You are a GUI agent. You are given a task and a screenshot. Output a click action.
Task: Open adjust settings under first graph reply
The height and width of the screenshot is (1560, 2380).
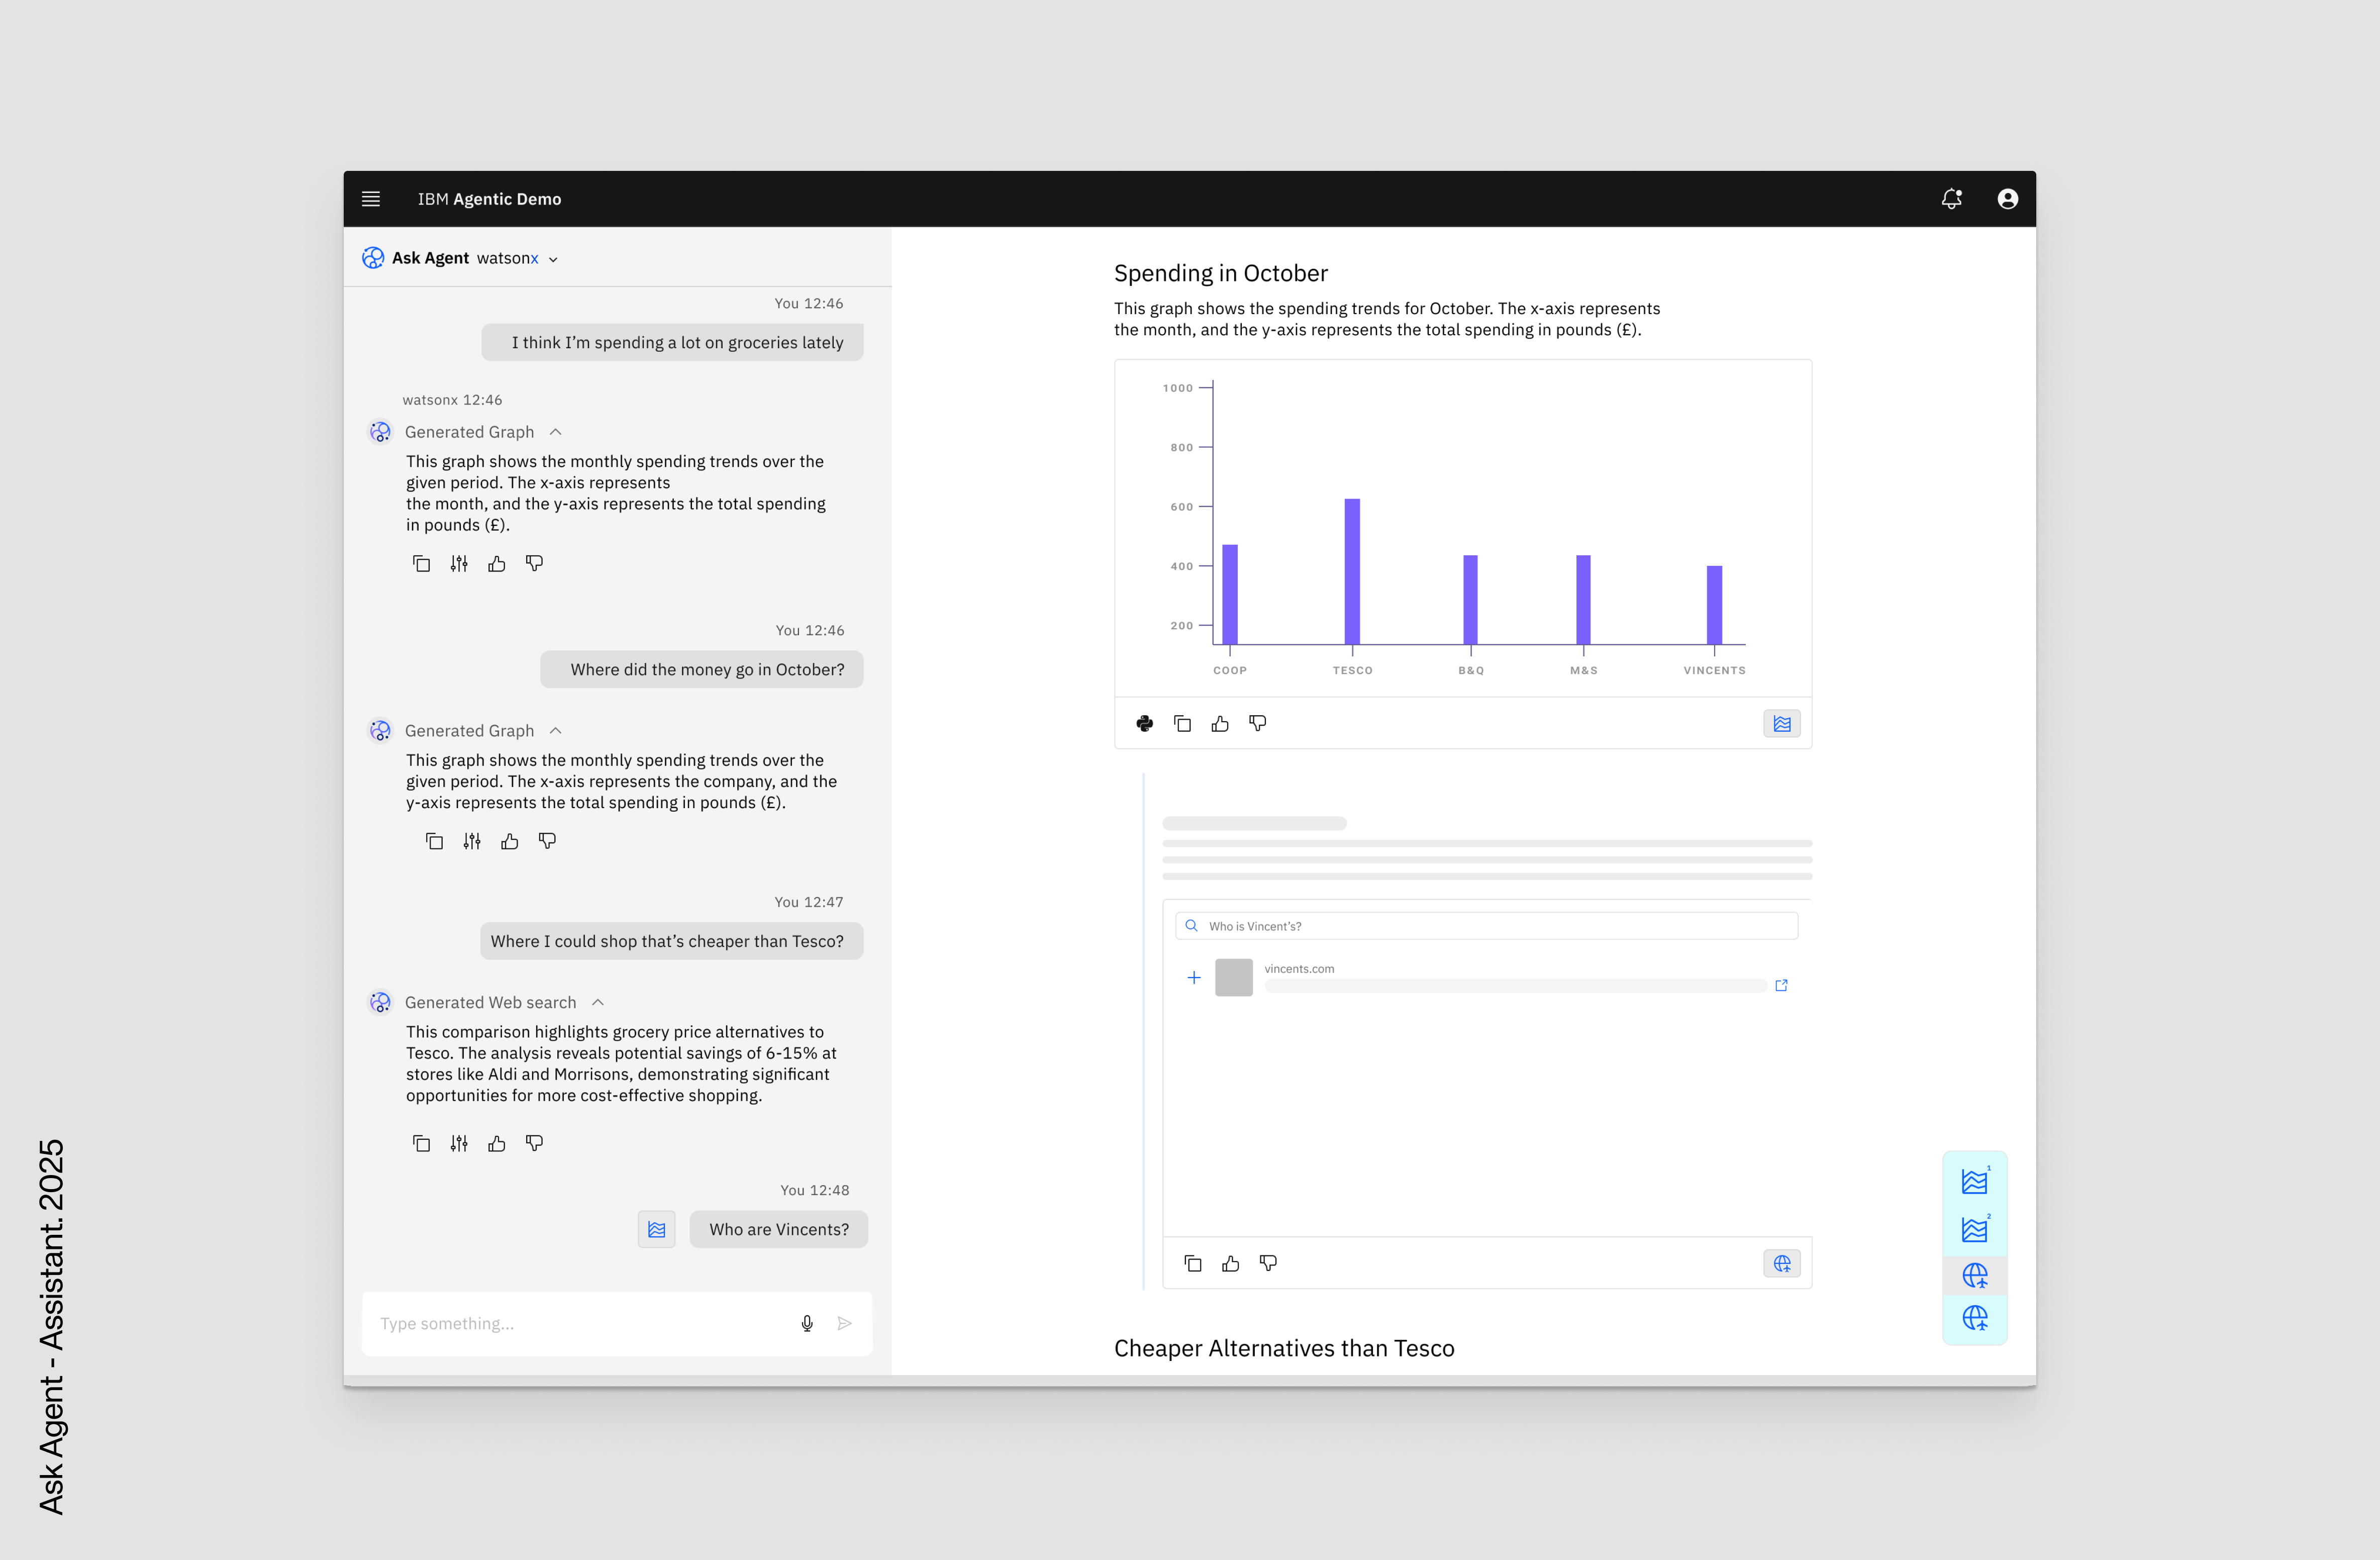459,564
